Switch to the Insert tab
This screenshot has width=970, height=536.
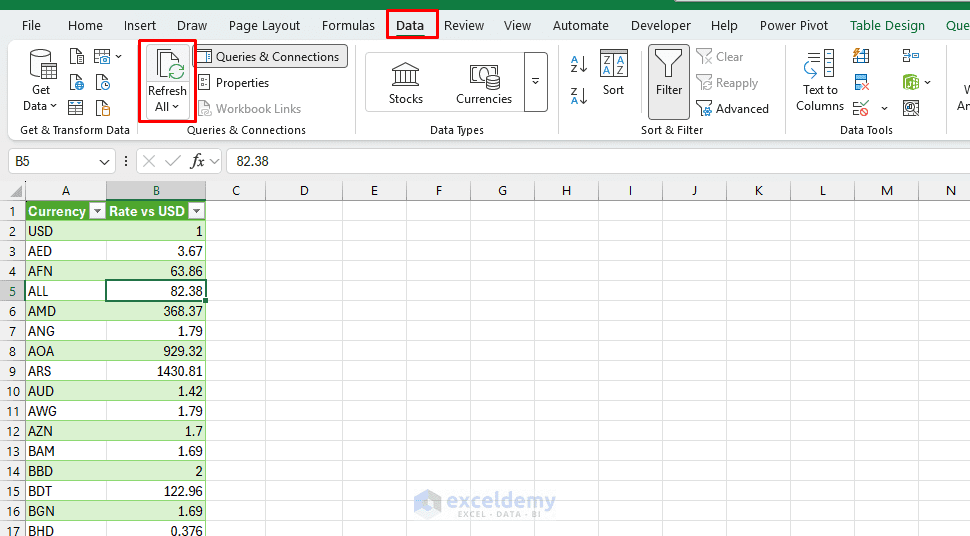tap(140, 25)
